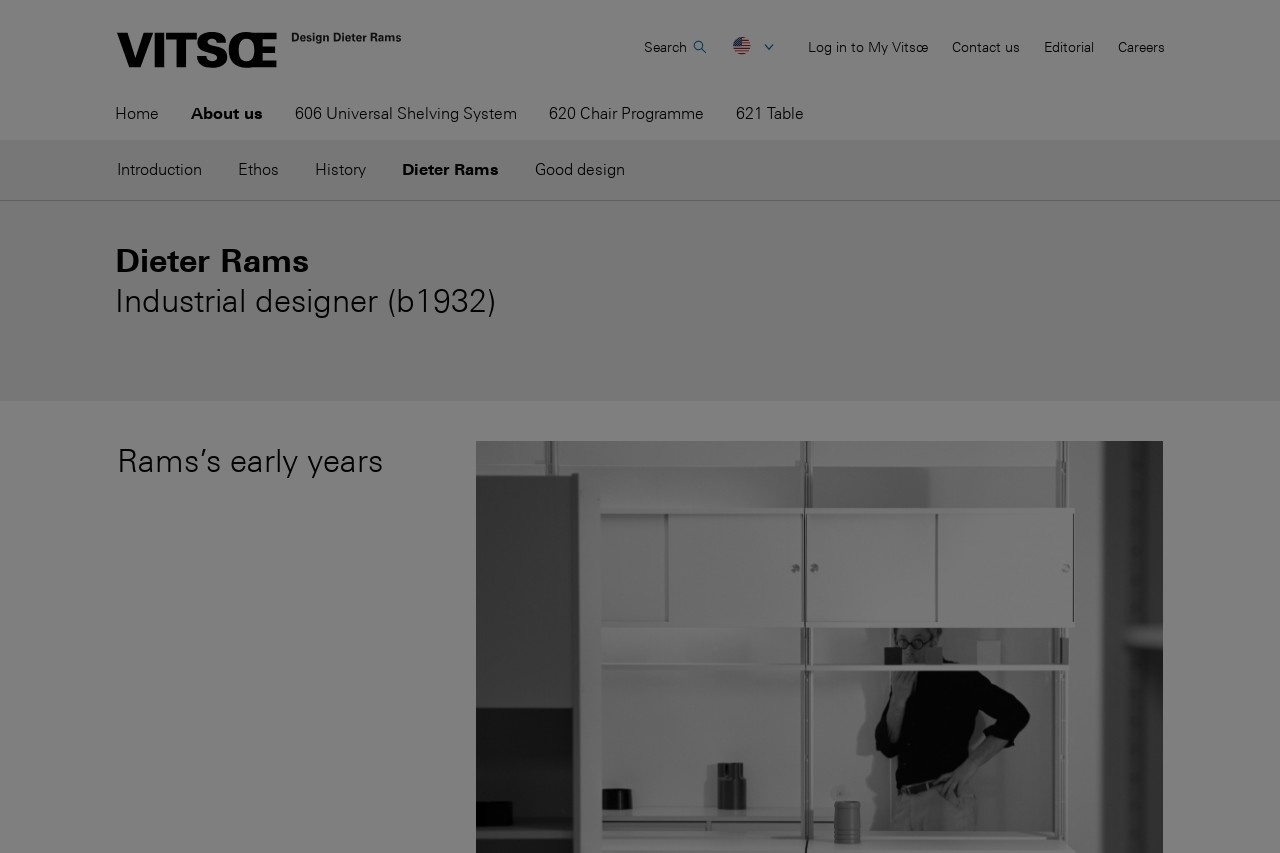Viewport: 1280px width, 853px height.
Task: Switch to the History sub-tab
Action: click(340, 169)
